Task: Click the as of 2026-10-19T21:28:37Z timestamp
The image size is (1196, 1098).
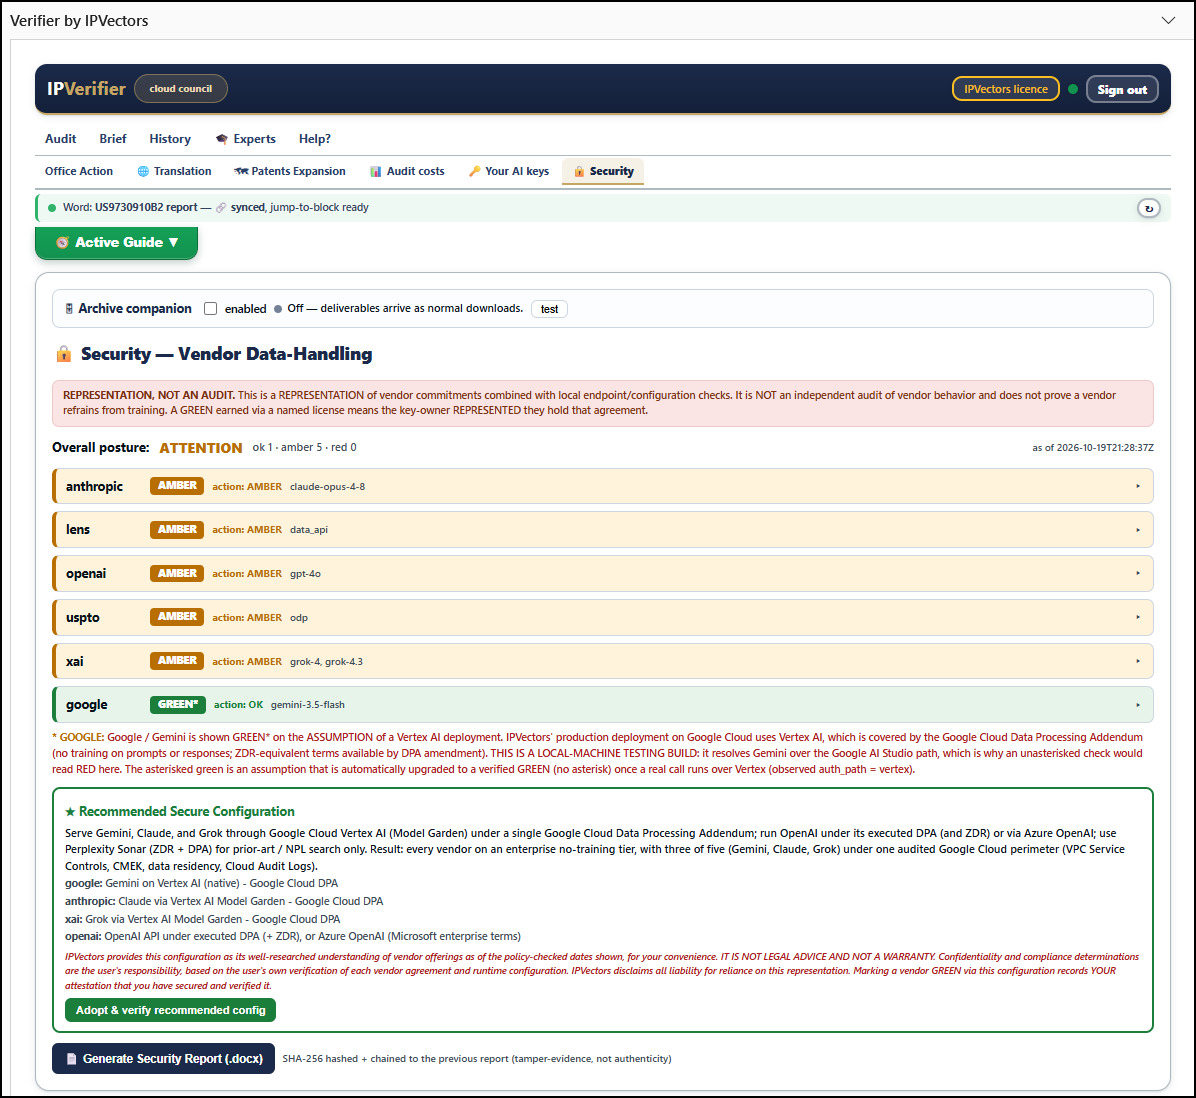Action: [1092, 448]
